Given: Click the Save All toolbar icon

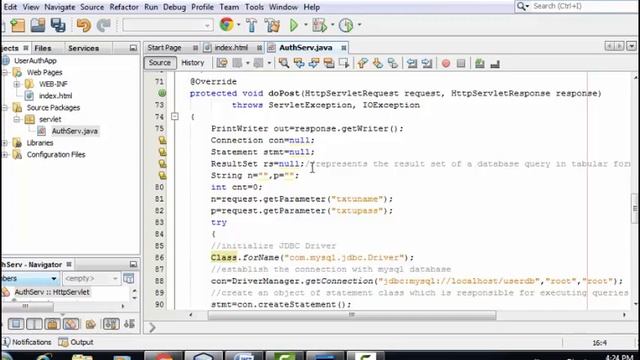Looking at the screenshot, I should (x=58, y=25).
